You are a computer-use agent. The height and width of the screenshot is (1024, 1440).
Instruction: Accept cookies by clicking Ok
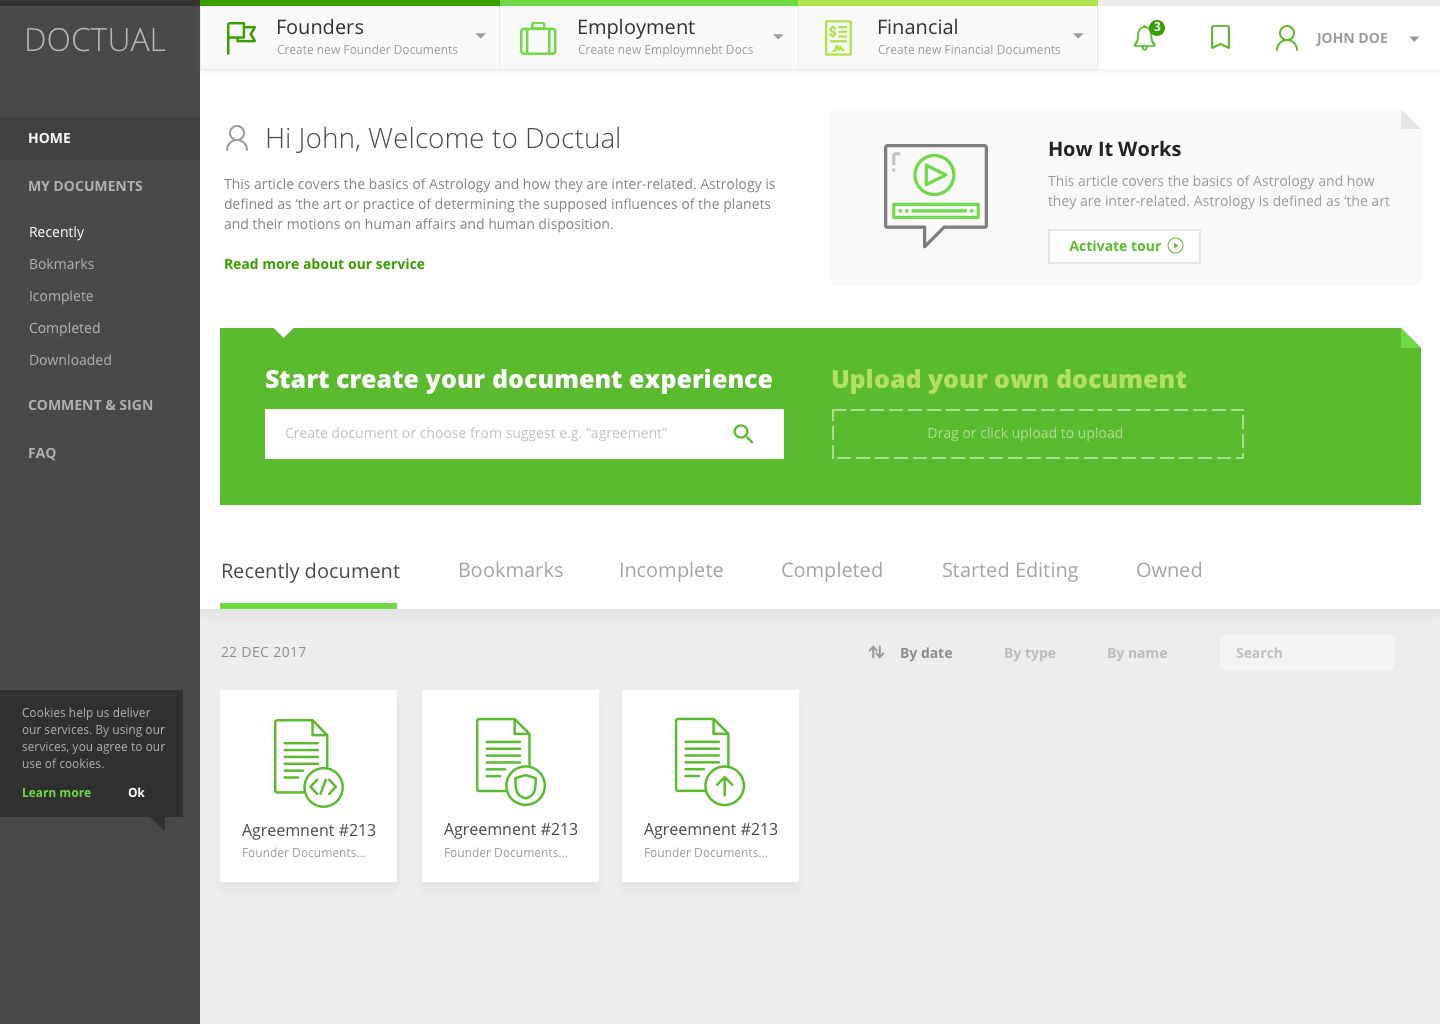click(x=136, y=792)
